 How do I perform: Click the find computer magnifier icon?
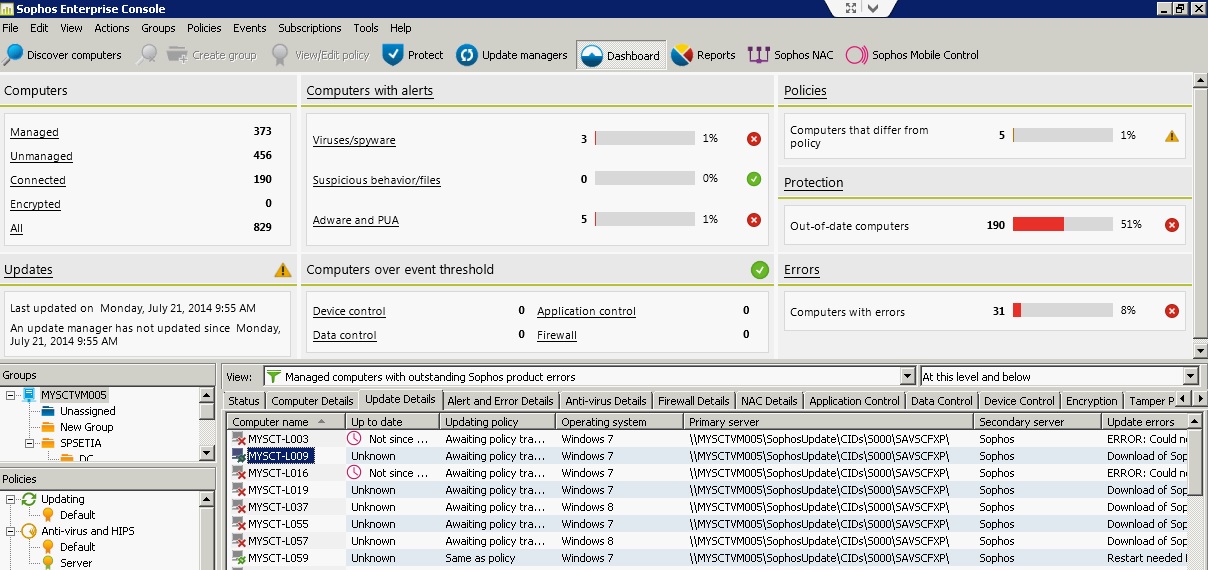click(x=147, y=55)
